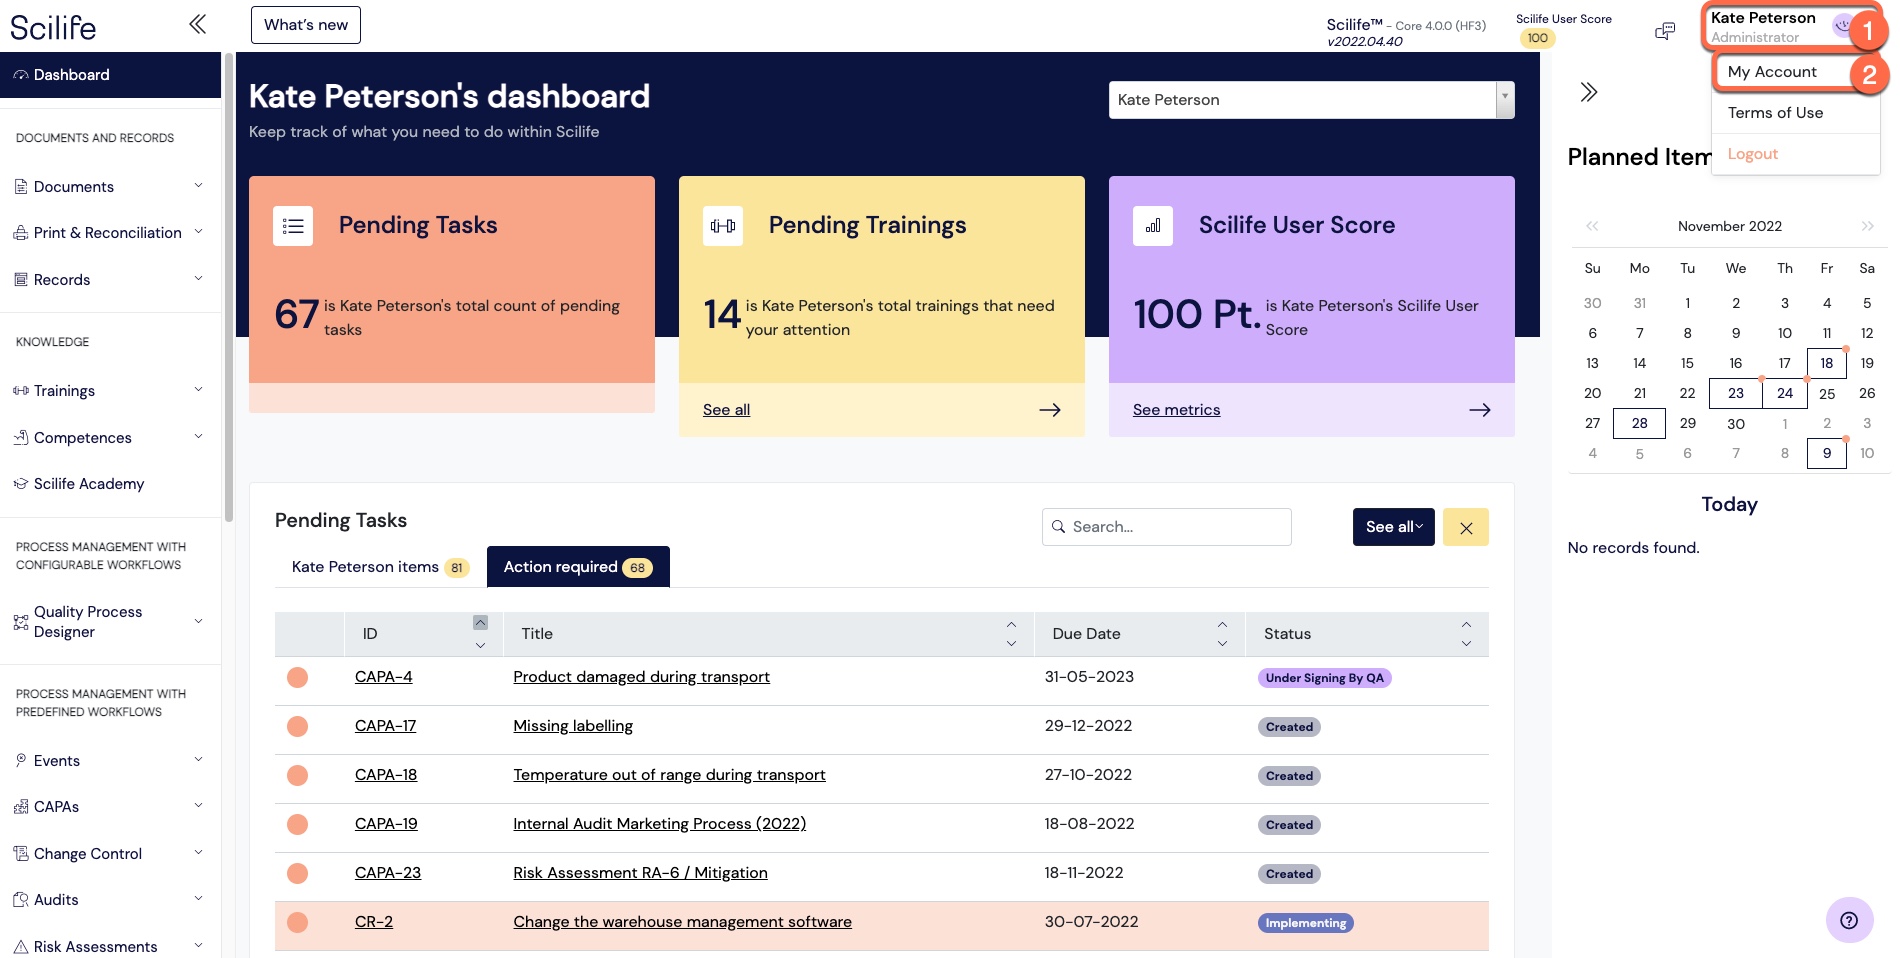Open the See metrics link
The width and height of the screenshot is (1900, 958).
(x=1176, y=410)
